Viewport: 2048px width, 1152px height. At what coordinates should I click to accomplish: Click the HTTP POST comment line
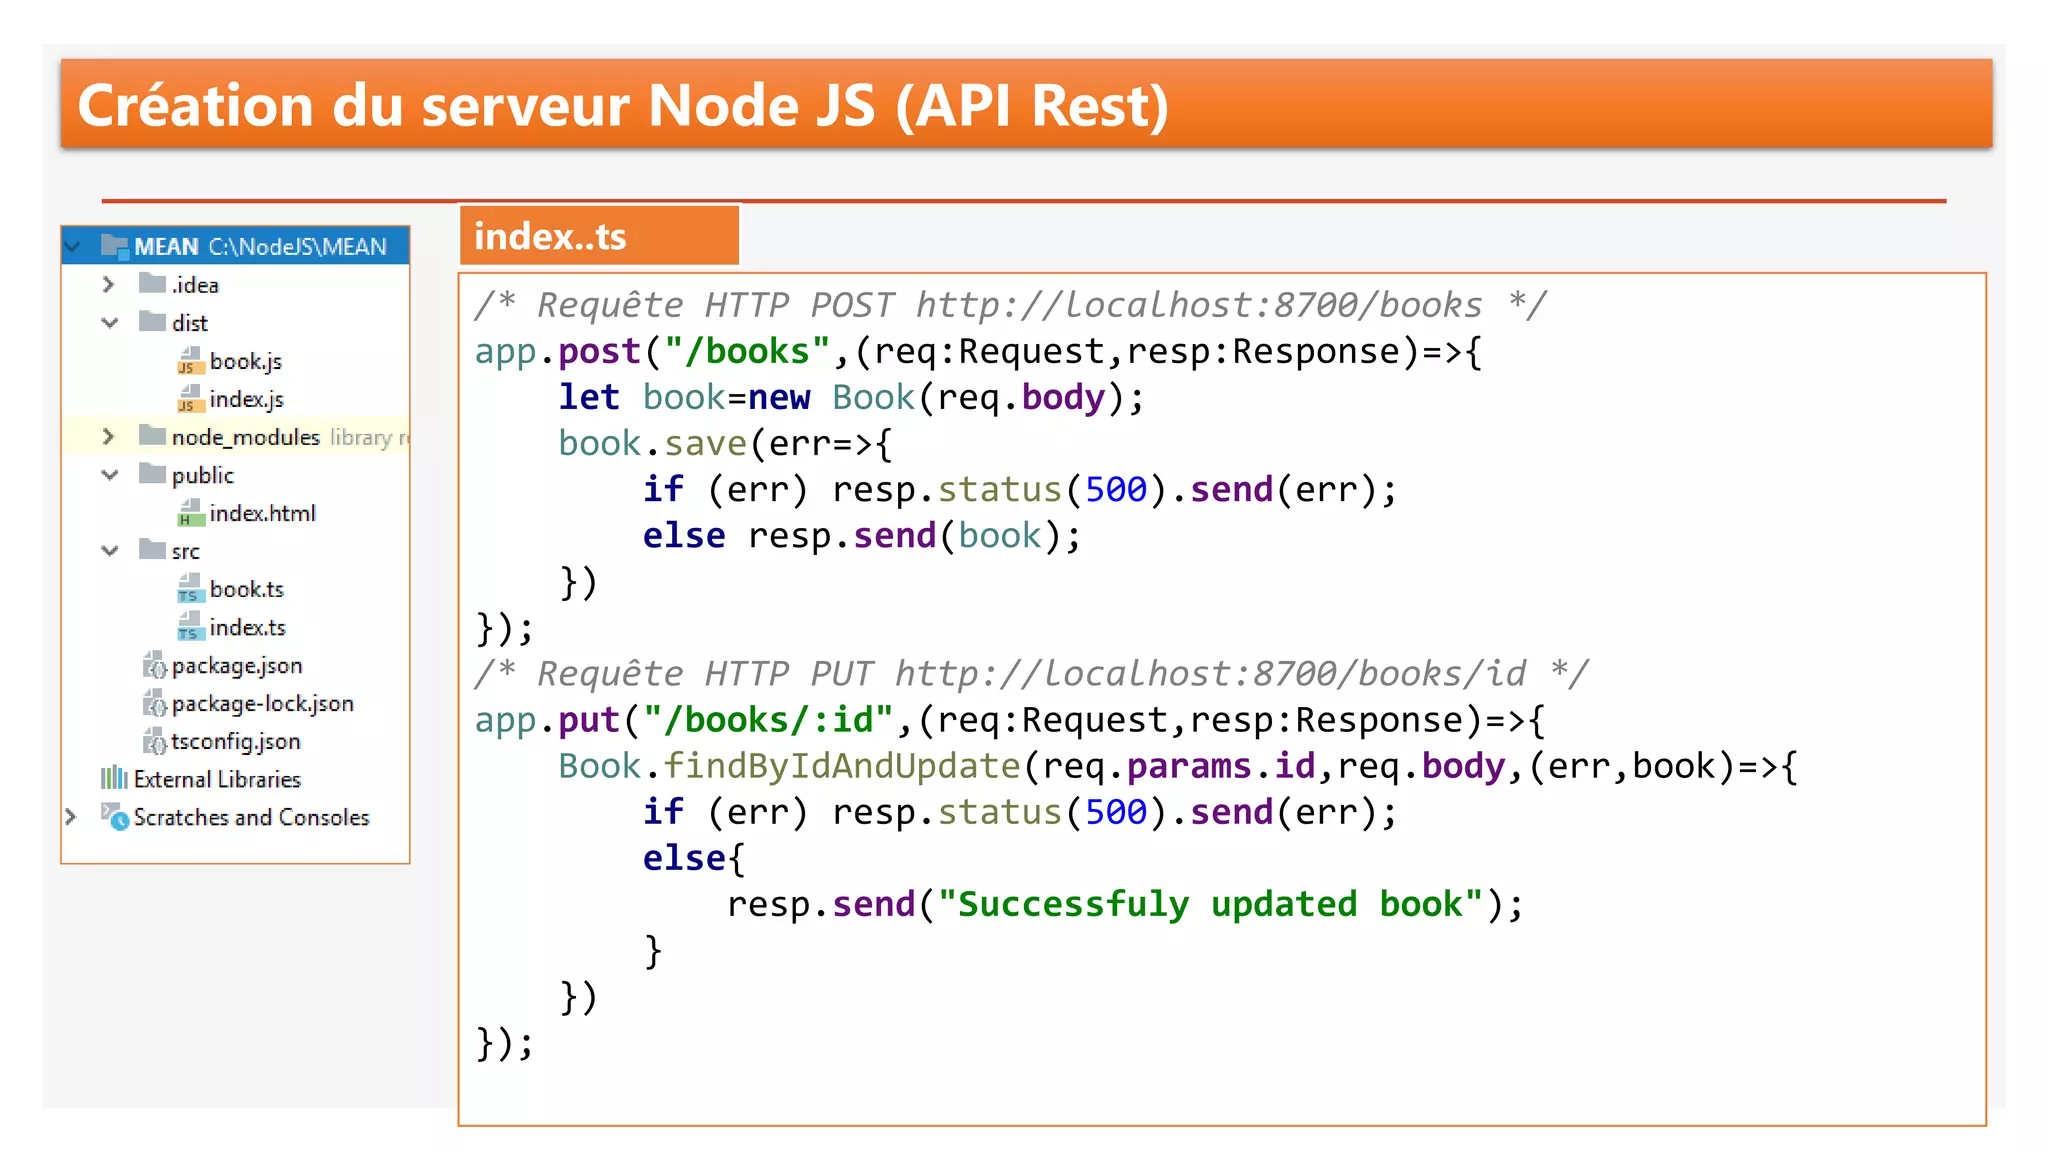pos(1010,304)
